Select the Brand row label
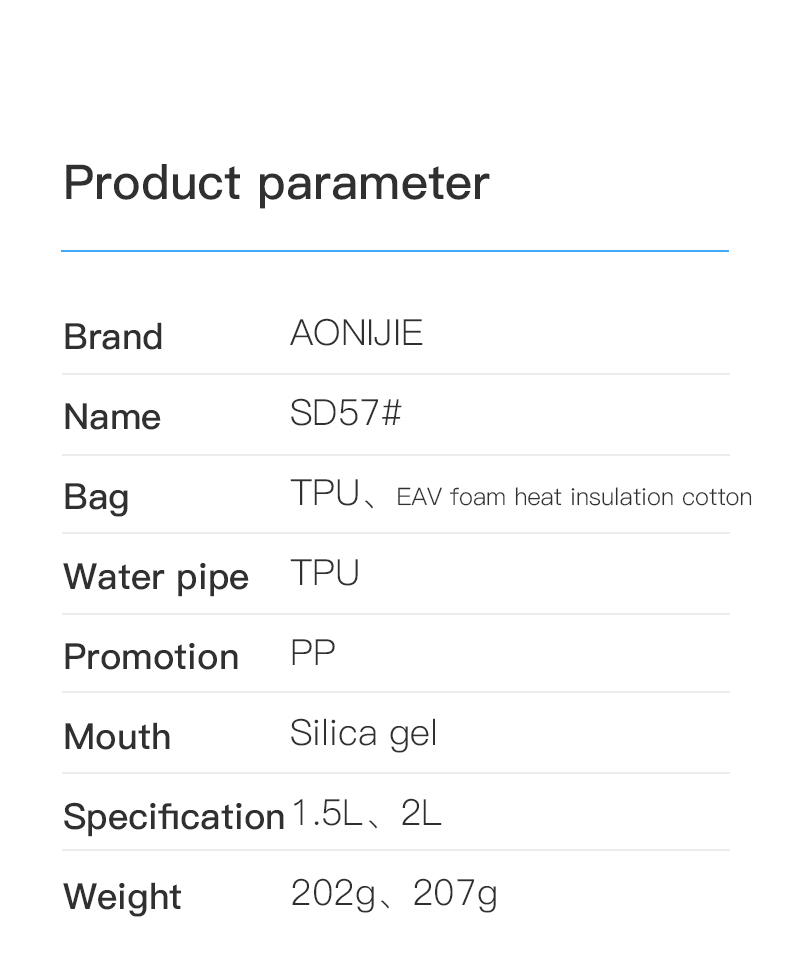Image resolution: width=790 pixels, height=969 pixels. [113, 337]
